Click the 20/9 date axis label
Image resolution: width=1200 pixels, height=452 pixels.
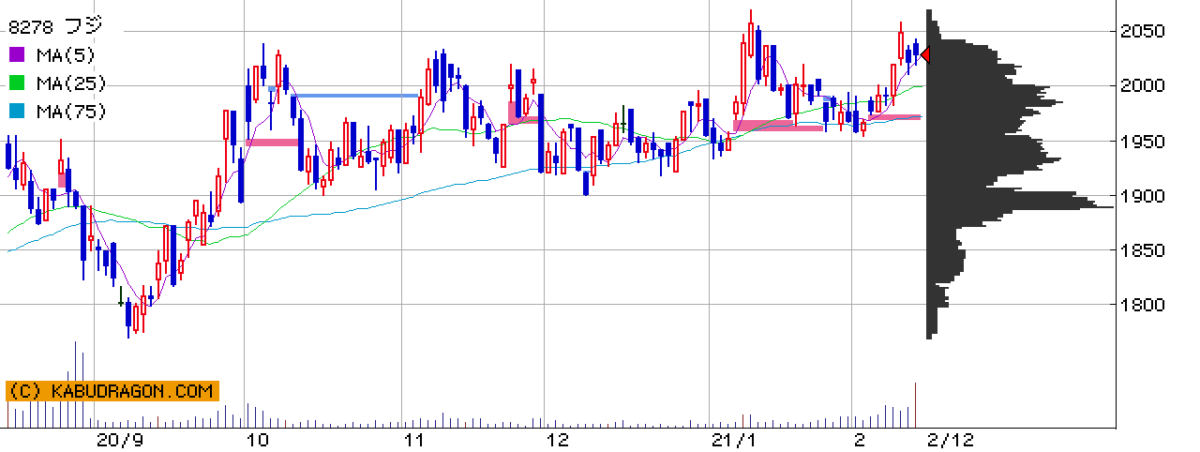pyautogui.click(x=120, y=440)
